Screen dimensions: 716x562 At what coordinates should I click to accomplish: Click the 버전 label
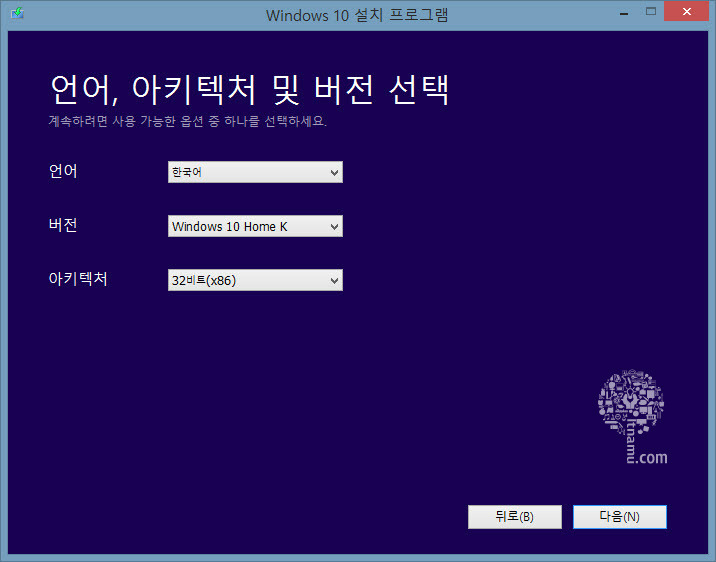(63, 225)
